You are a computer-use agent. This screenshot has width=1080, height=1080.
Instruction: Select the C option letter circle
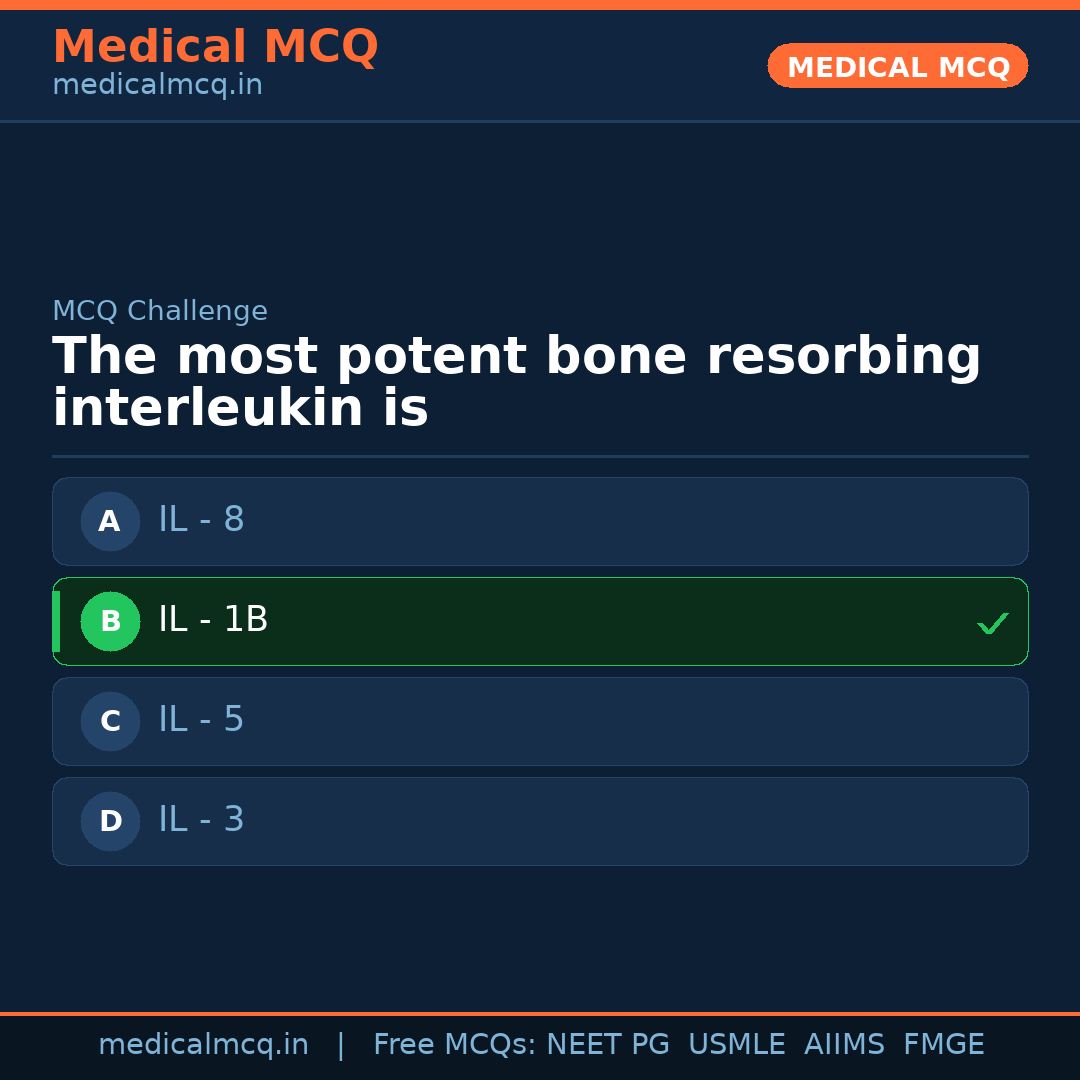click(x=110, y=721)
